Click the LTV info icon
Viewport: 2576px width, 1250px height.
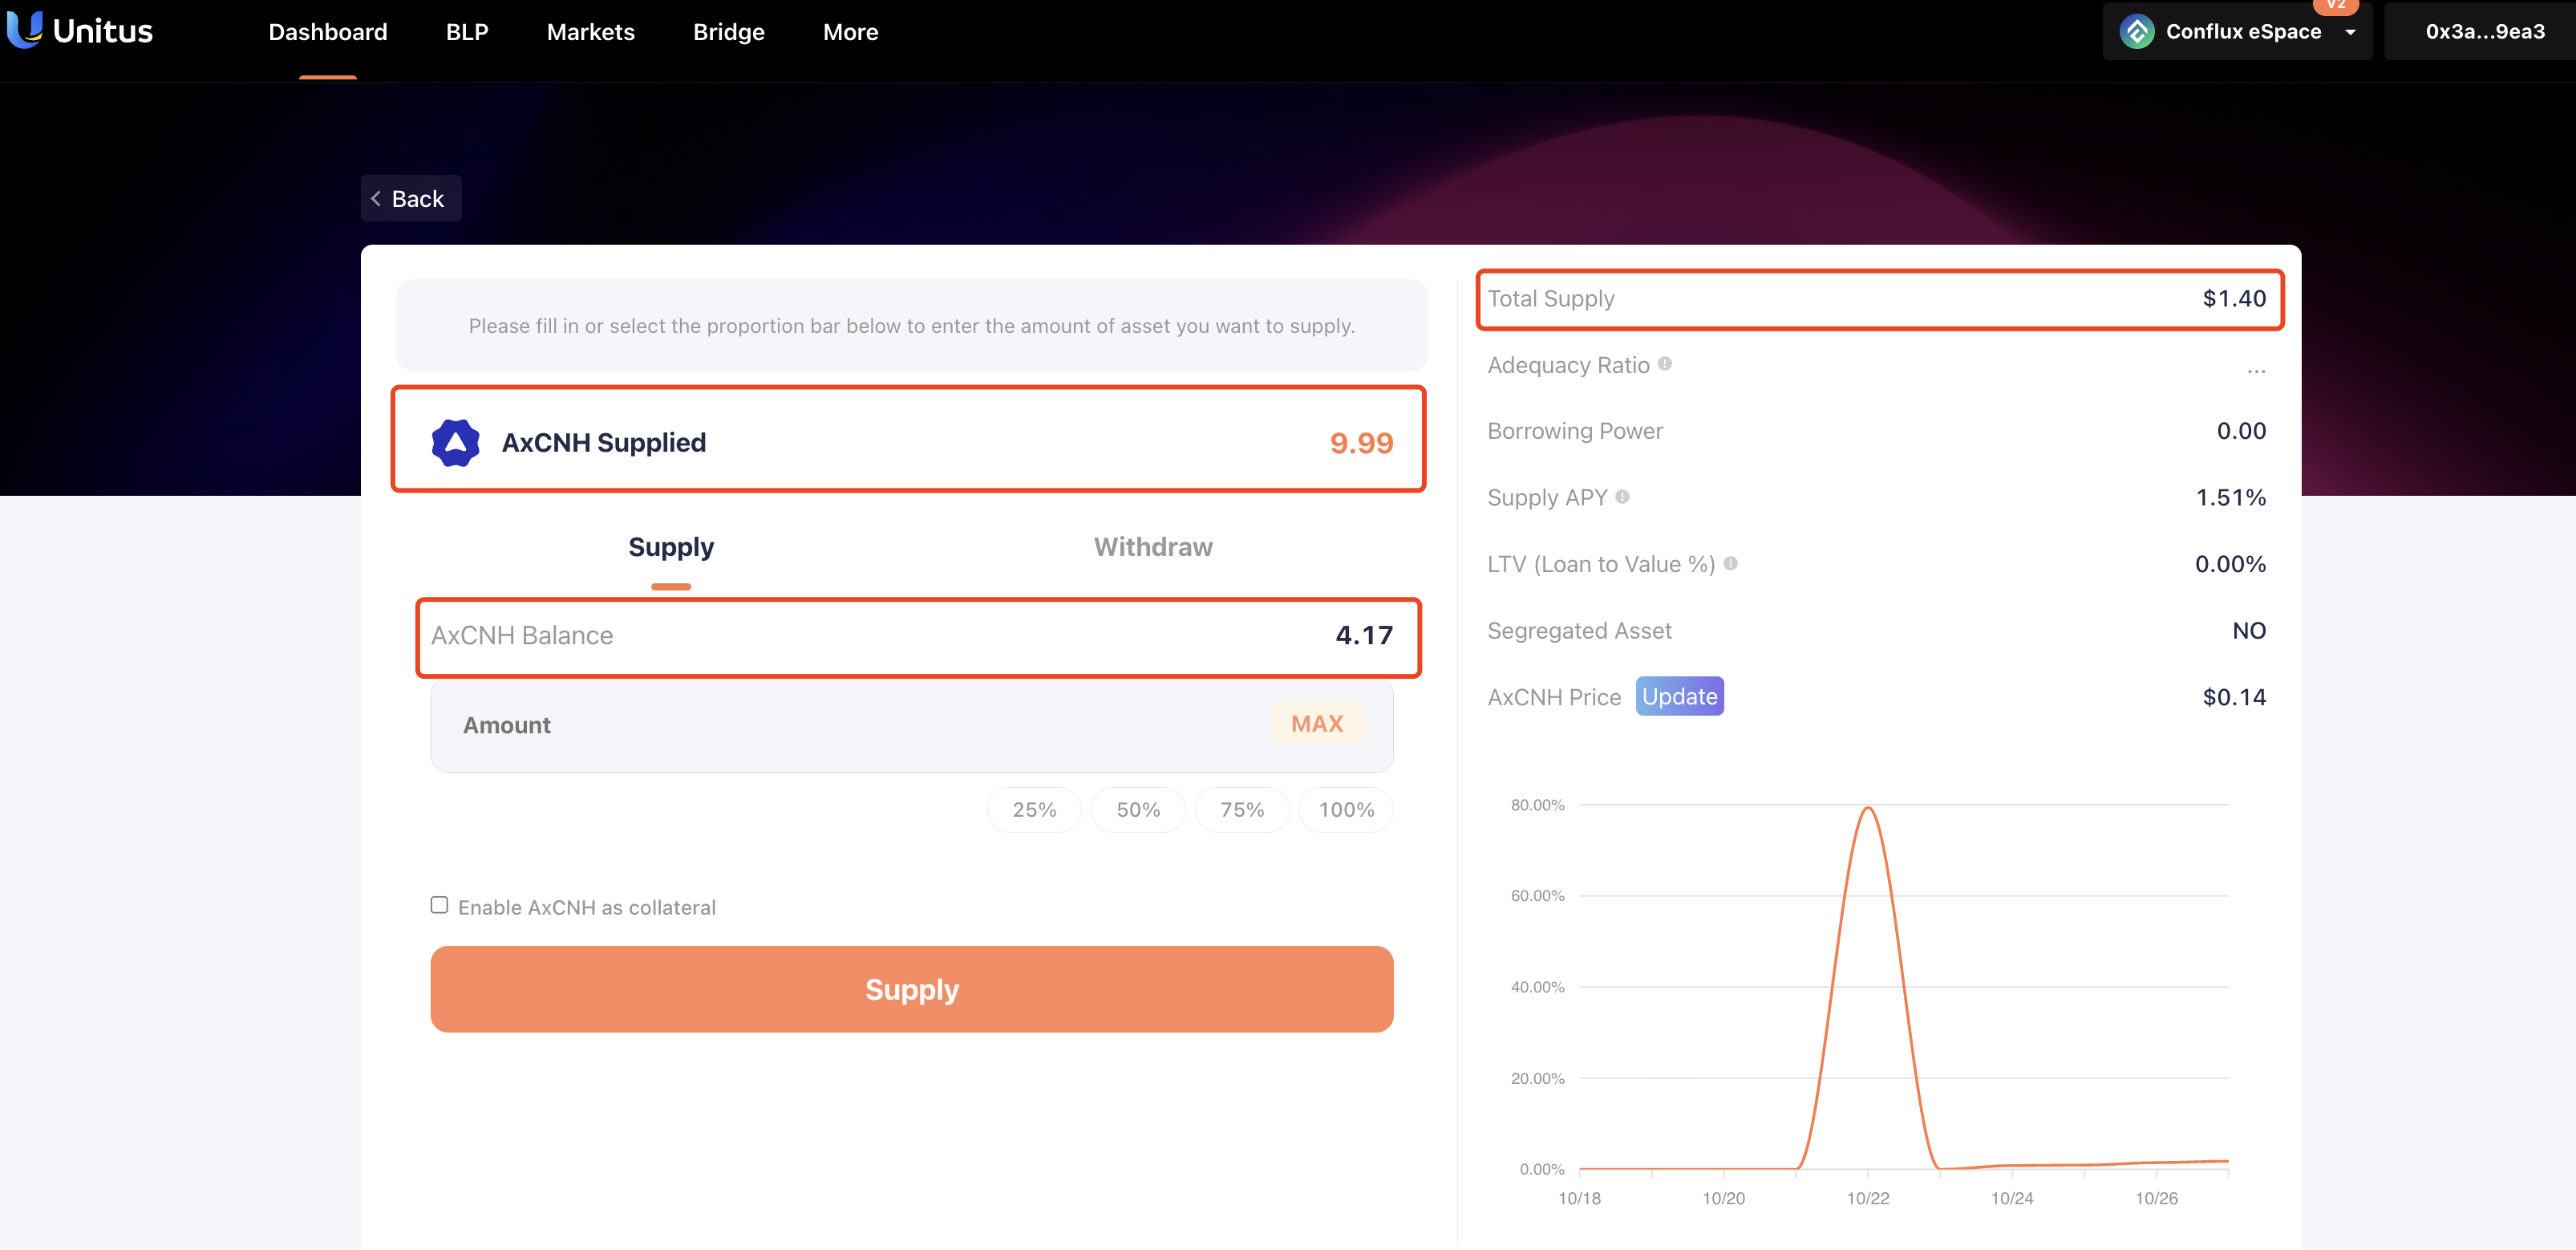click(x=1730, y=564)
